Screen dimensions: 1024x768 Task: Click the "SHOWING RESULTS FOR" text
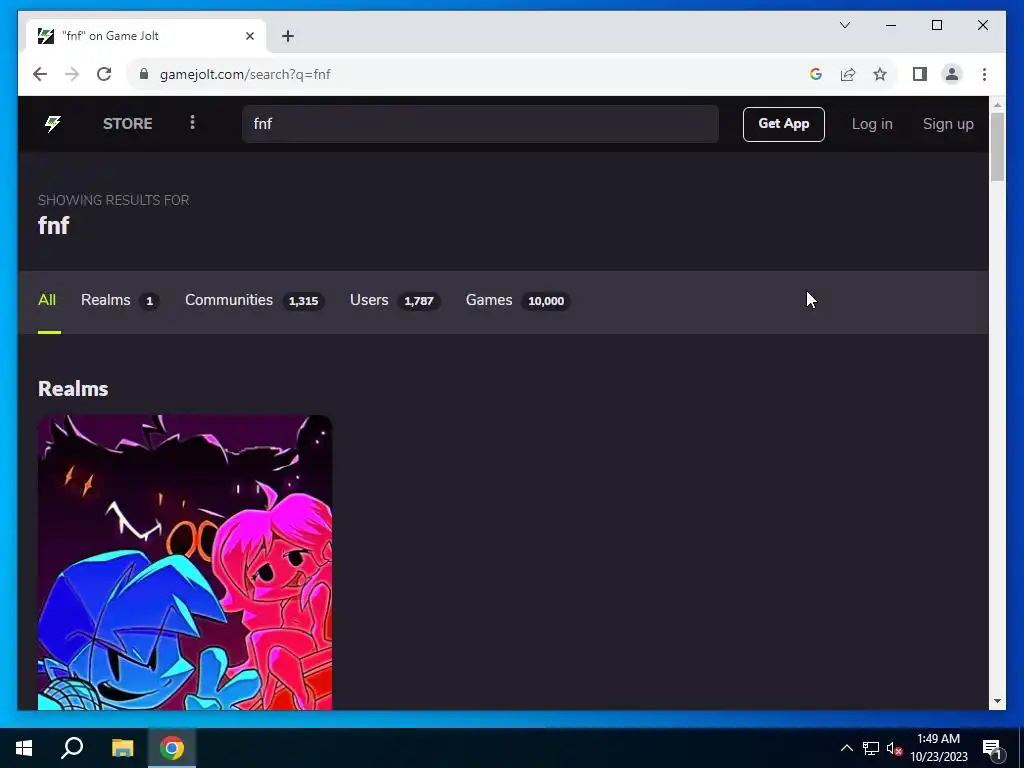114,200
